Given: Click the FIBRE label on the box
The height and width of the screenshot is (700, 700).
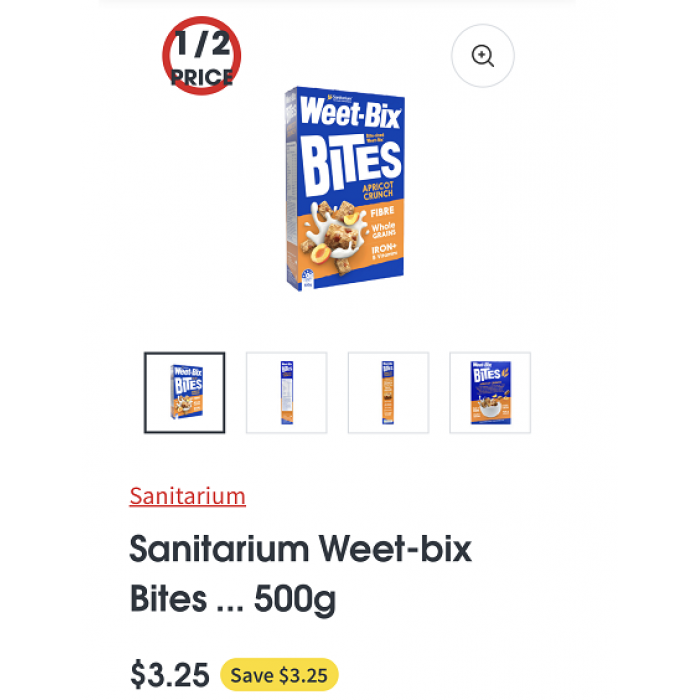Looking at the screenshot, I should pos(382,212).
